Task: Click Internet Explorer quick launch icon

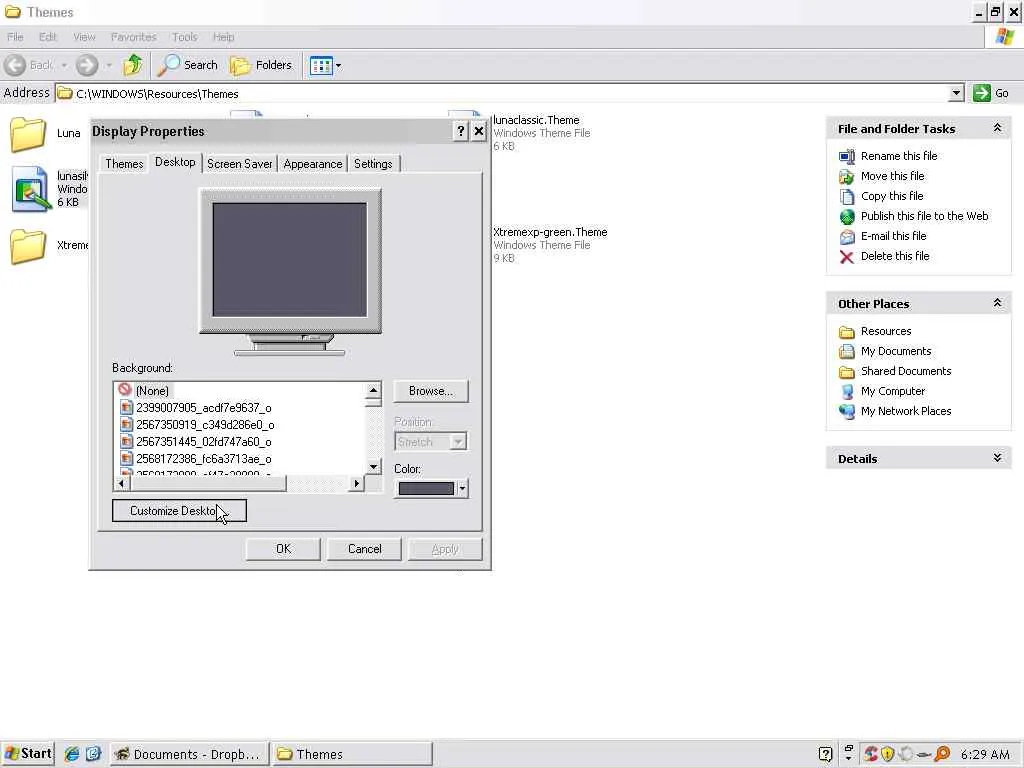Action: click(x=72, y=754)
